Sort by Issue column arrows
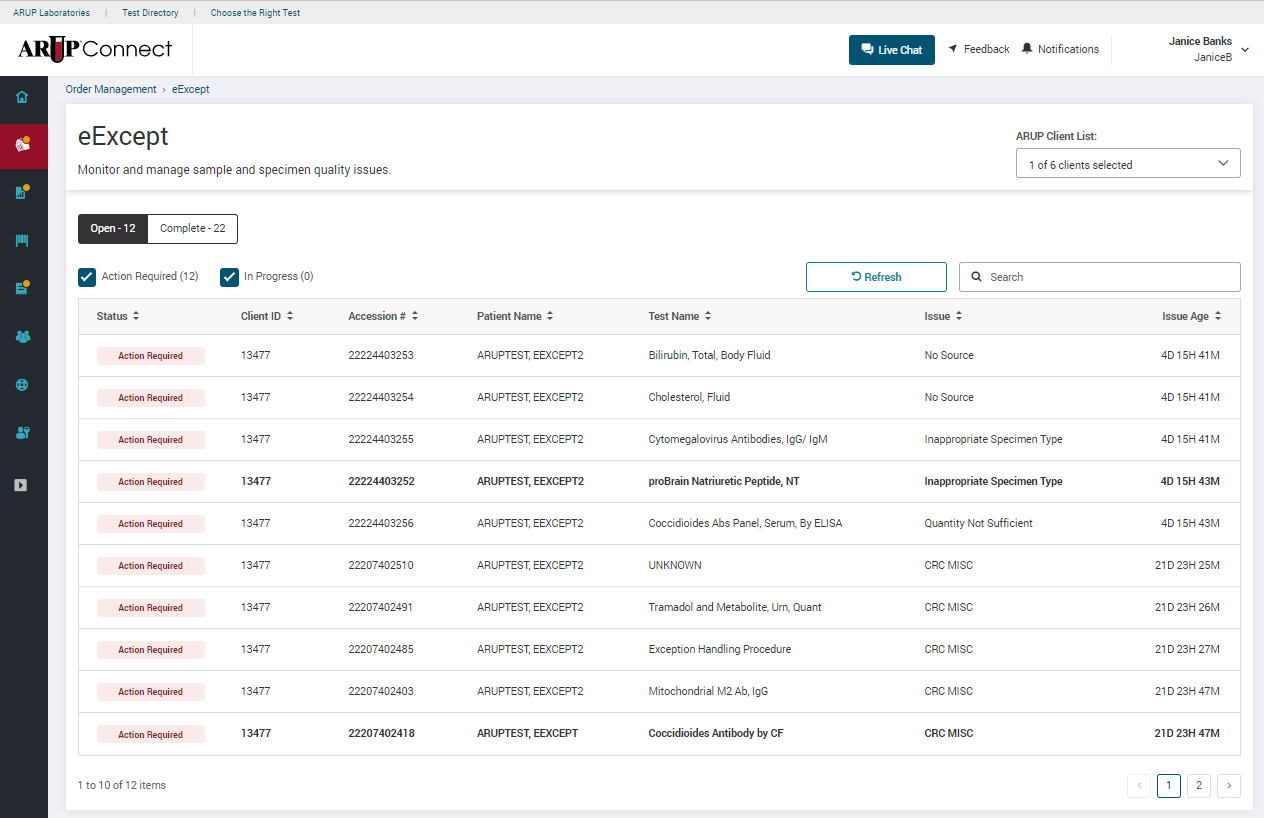Screen dimensions: 1264x818 coord(959,316)
